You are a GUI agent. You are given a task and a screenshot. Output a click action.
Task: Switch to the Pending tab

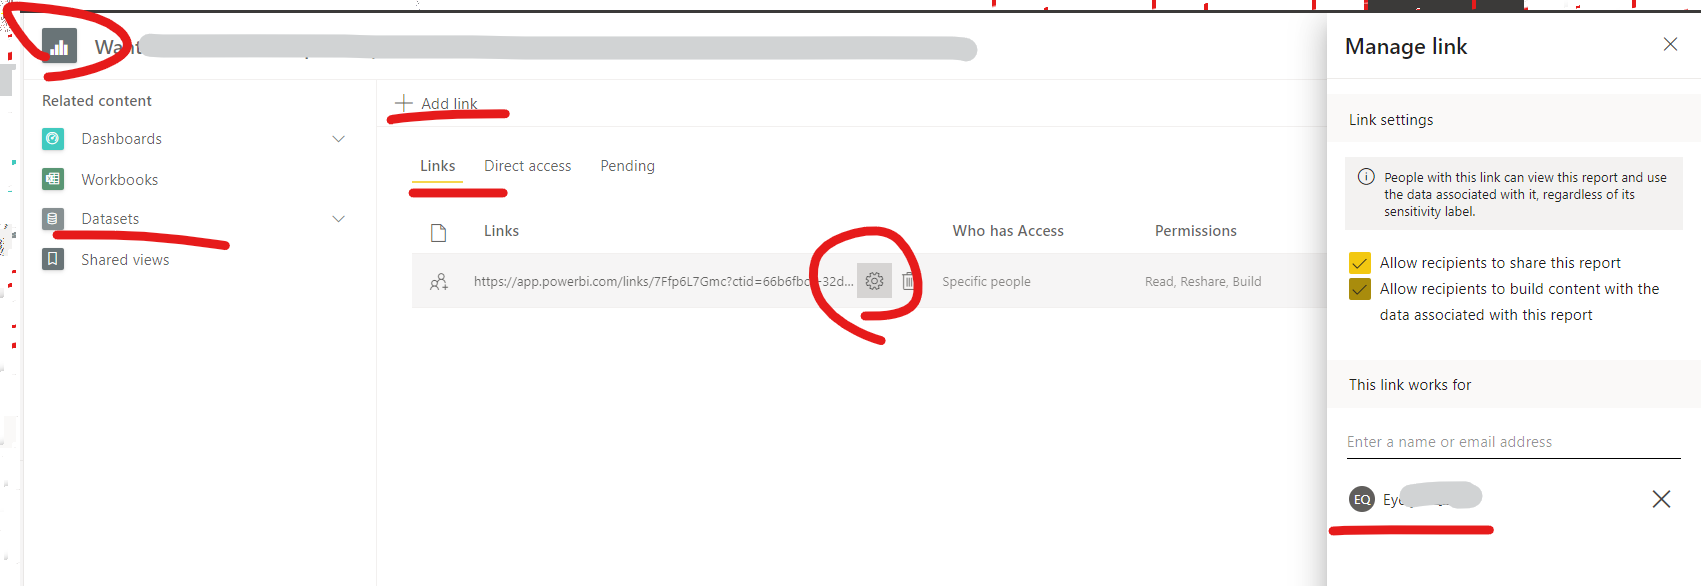point(627,166)
